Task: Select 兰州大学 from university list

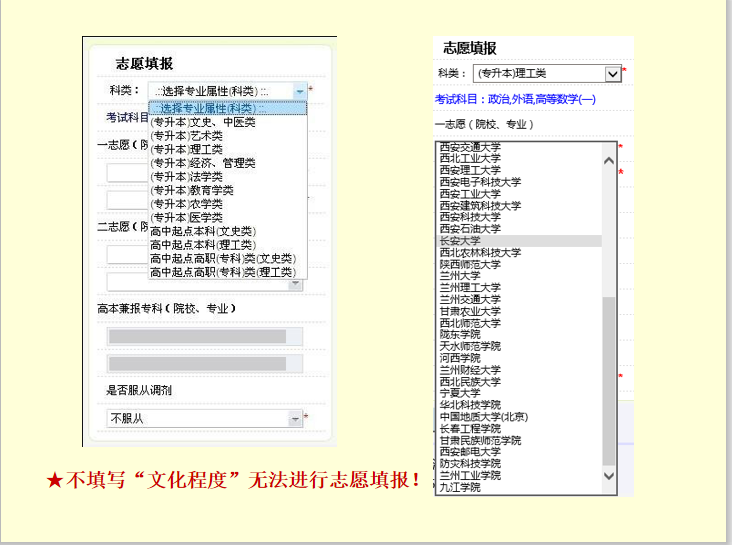Action: pos(460,276)
